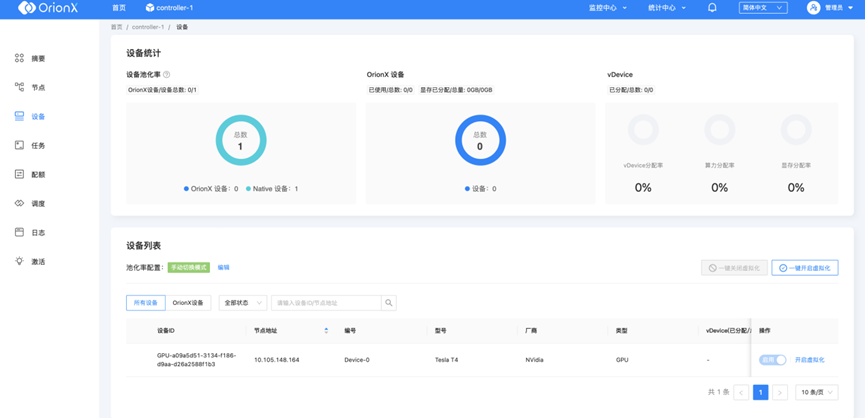Click the notification bell icon
Image resolution: width=865 pixels, height=418 pixels.
[x=712, y=8]
